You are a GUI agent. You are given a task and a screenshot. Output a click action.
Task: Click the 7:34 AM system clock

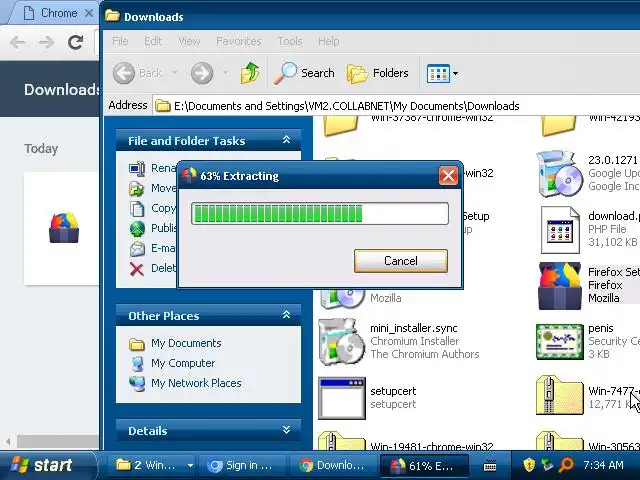(603, 465)
